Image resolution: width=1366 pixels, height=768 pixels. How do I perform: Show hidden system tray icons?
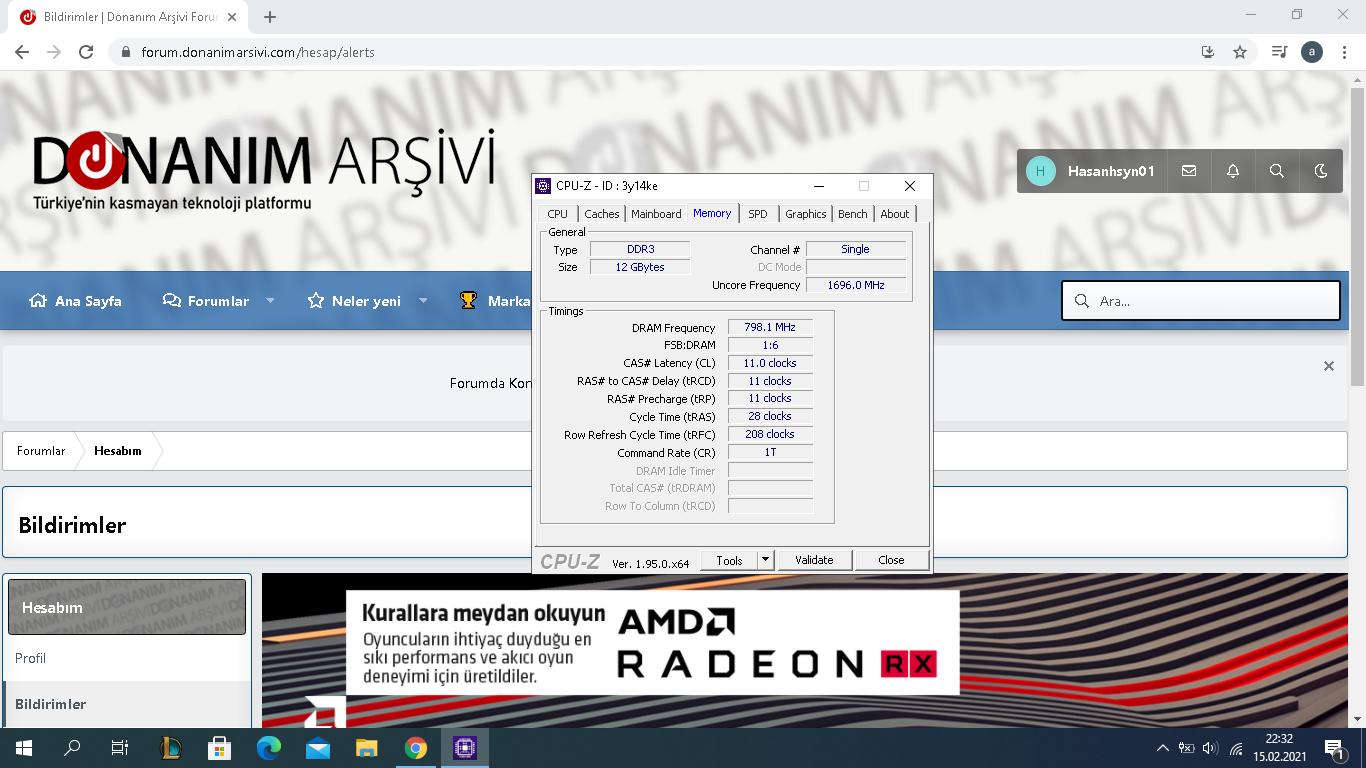point(1162,748)
